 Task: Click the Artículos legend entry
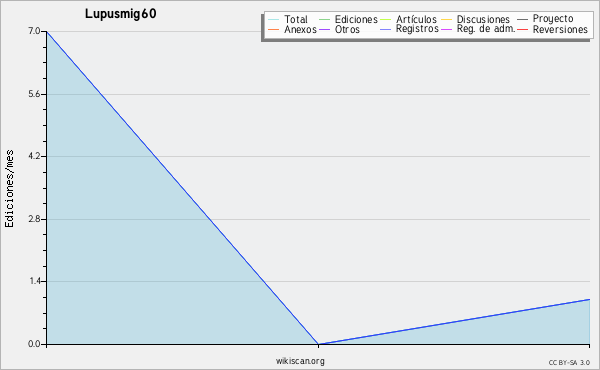pyautogui.click(x=408, y=19)
